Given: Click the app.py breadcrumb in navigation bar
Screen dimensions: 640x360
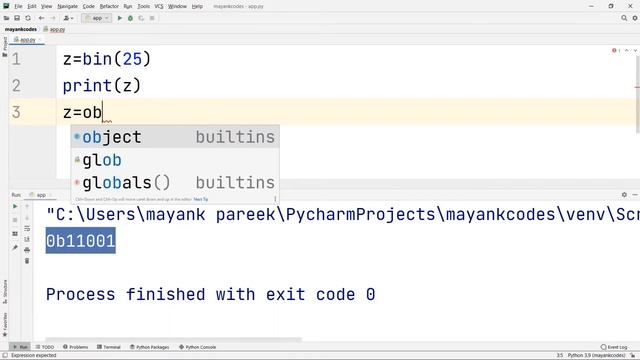Looking at the screenshot, I should [54, 29].
